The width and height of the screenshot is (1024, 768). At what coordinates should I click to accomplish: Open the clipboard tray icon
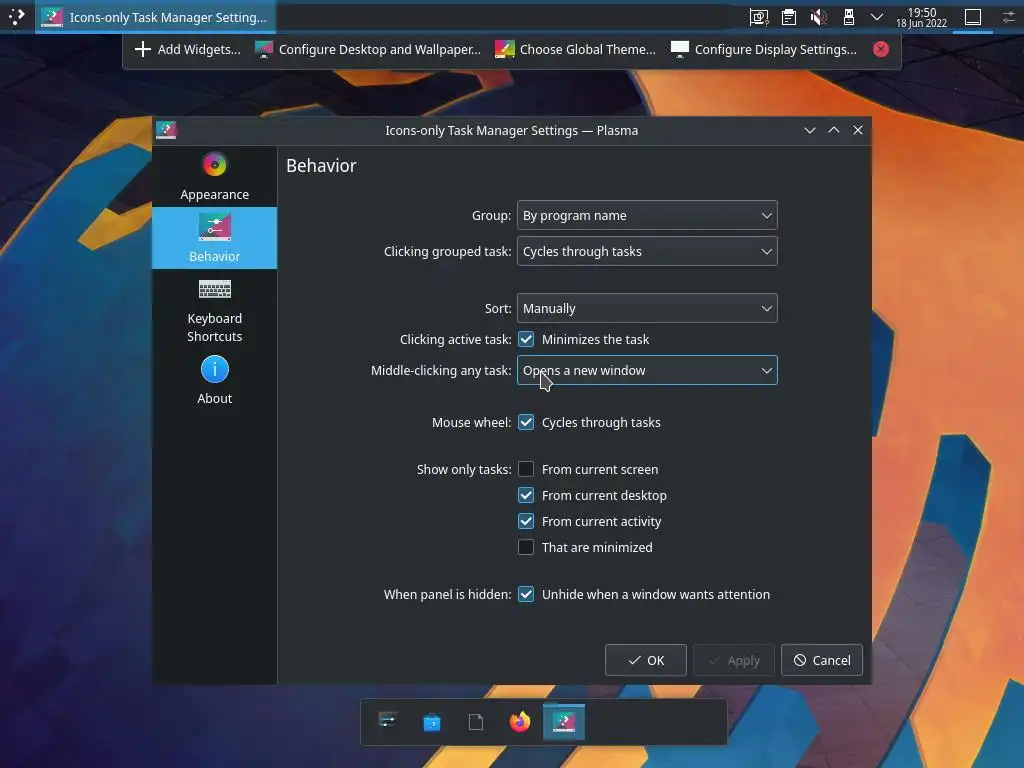(789, 17)
